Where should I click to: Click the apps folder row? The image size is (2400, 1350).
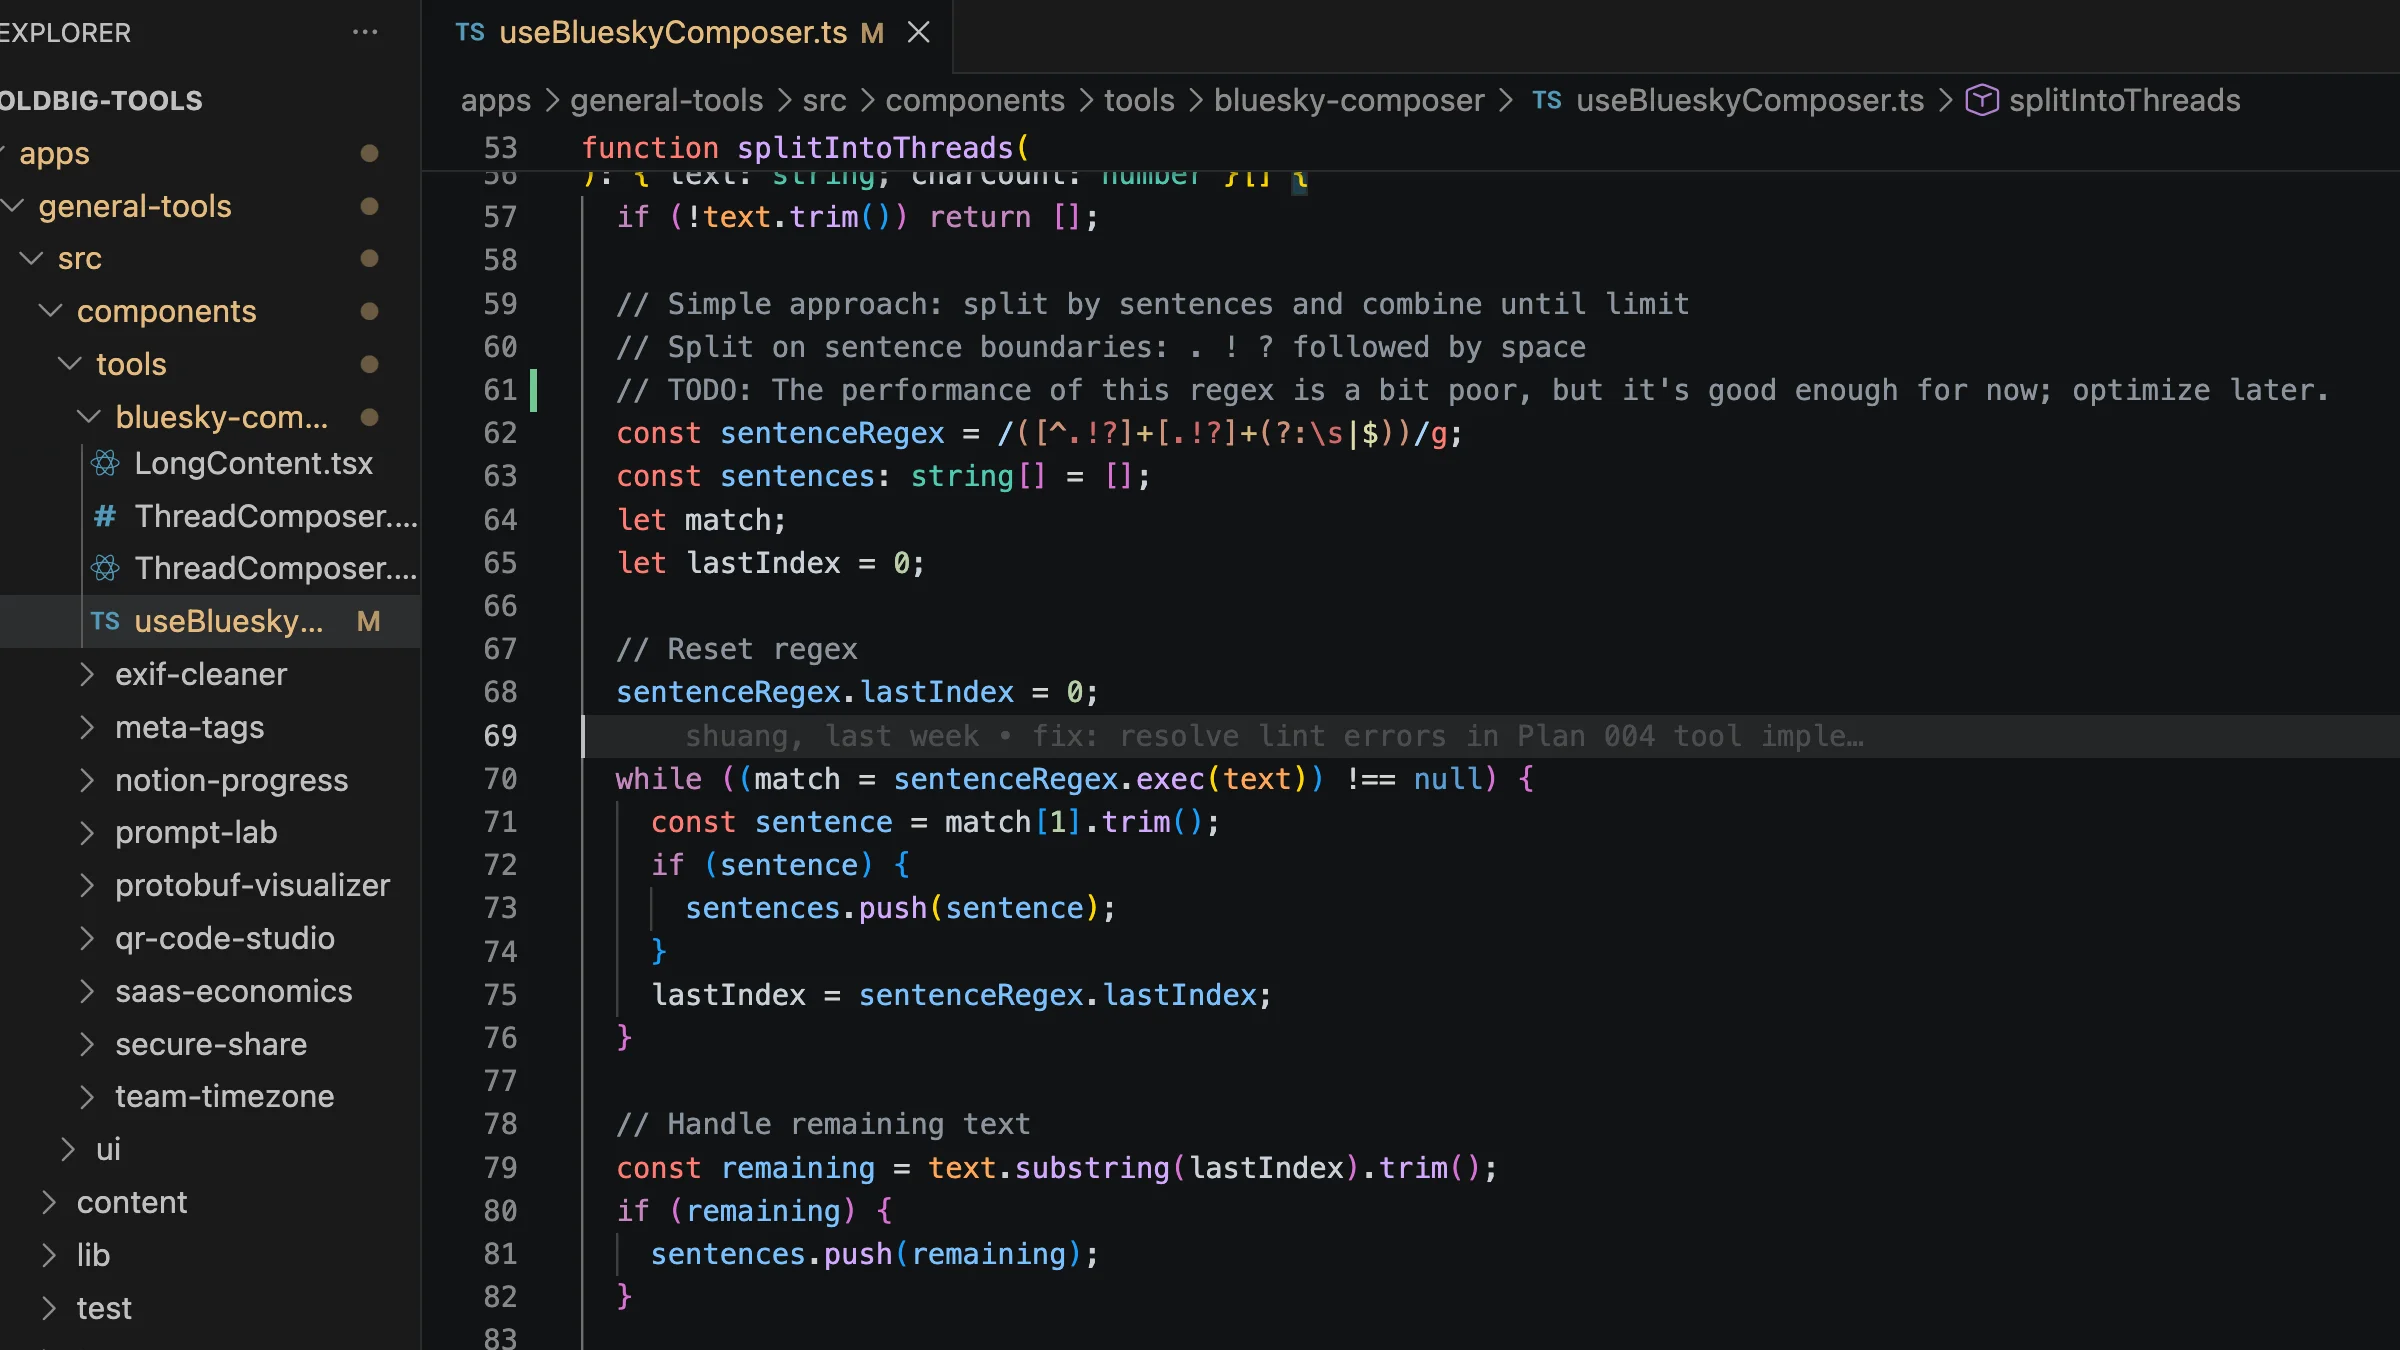pos(210,153)
